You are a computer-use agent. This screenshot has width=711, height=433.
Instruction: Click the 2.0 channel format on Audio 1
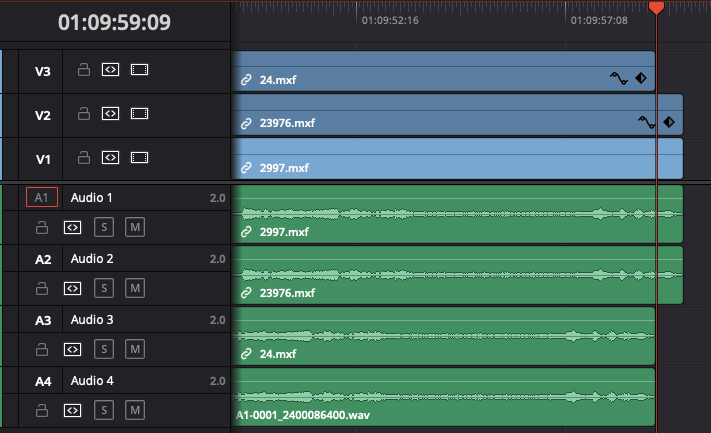(218, 198)
